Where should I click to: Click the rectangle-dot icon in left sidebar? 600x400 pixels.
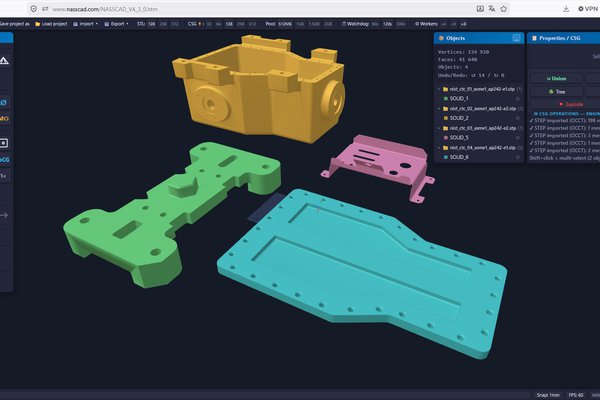(4, 143)
